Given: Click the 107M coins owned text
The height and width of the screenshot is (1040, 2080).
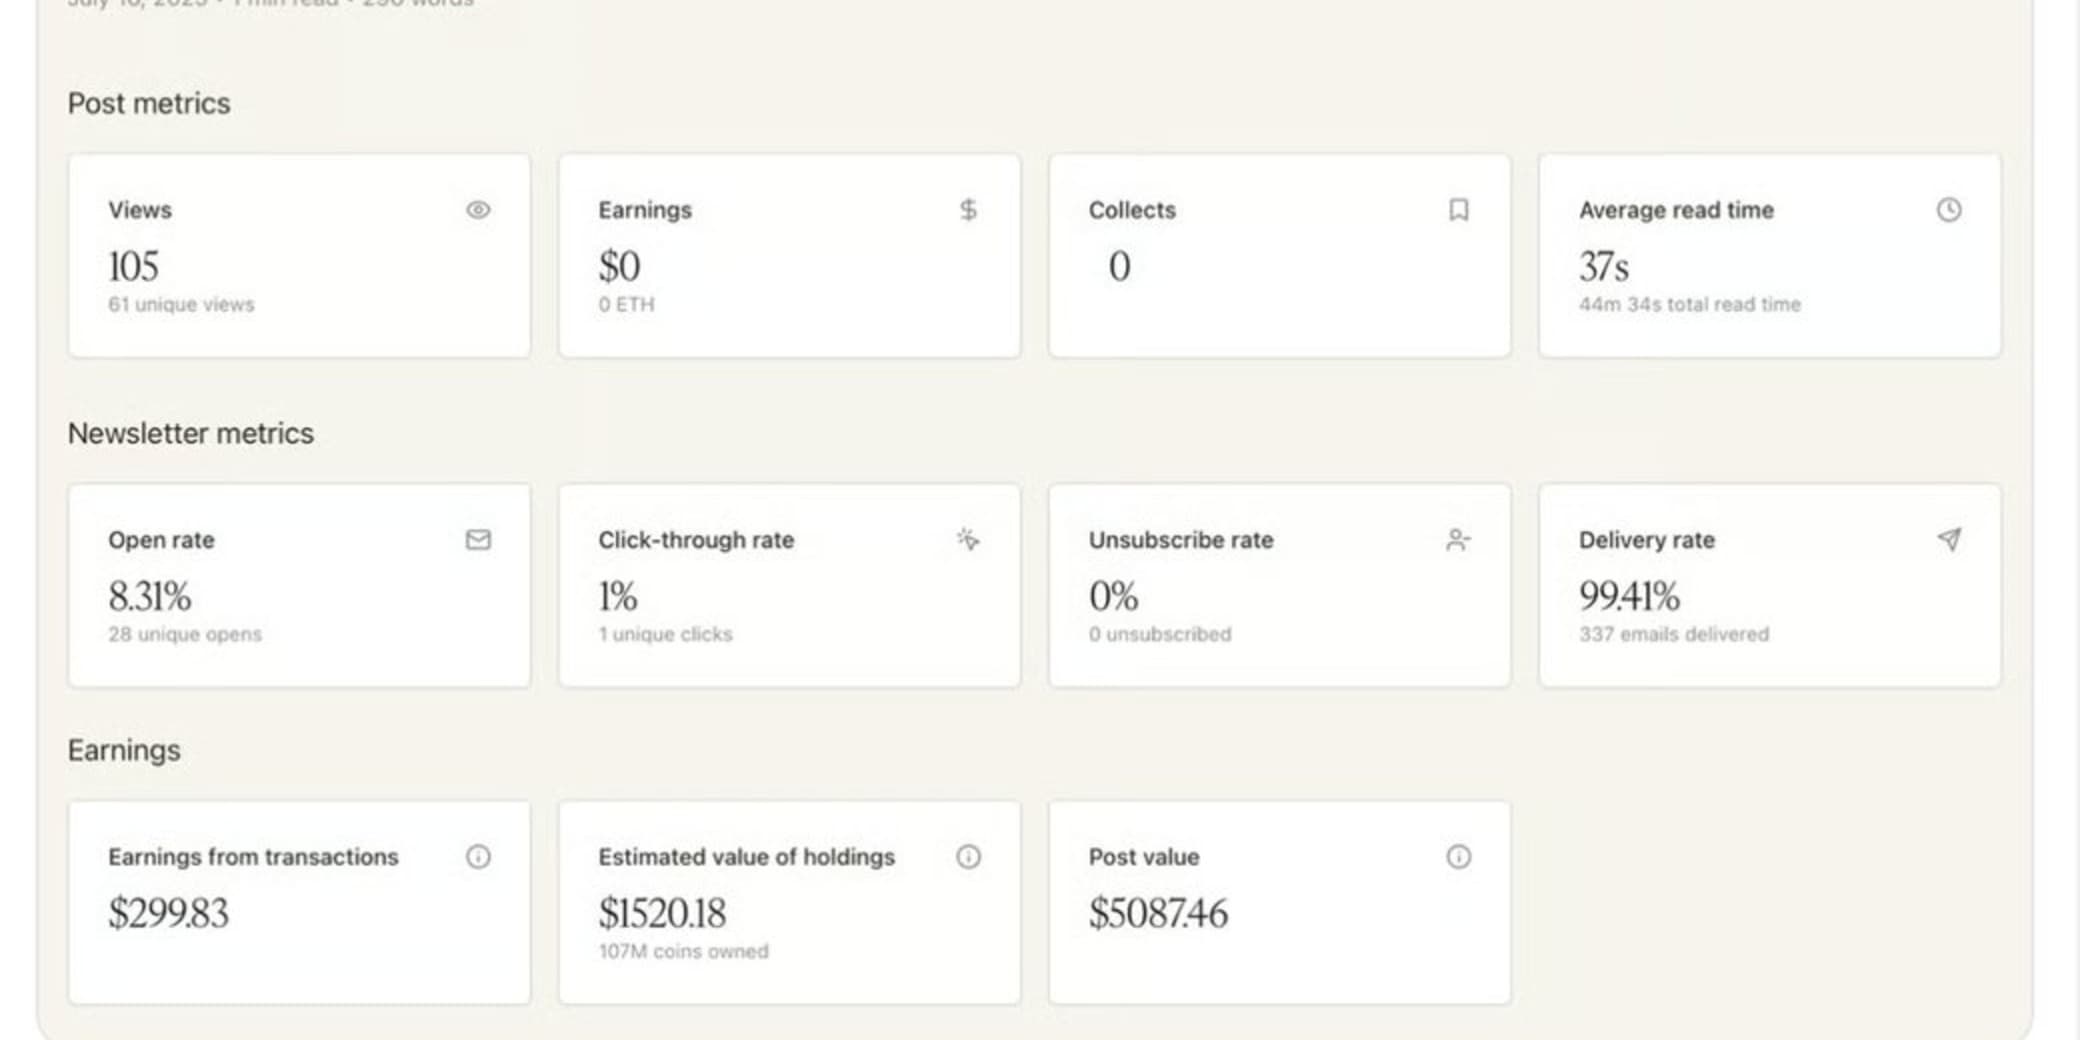Looking at the screenshot, I should pos(684,951).
